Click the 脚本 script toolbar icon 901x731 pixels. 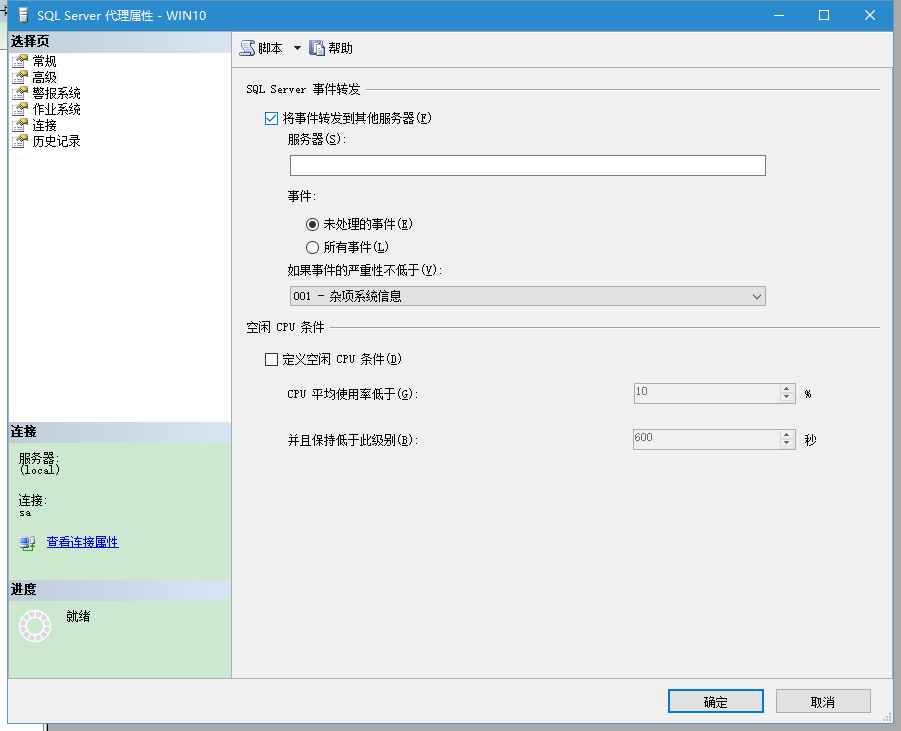pyautogui.click(x=247, y=48)
